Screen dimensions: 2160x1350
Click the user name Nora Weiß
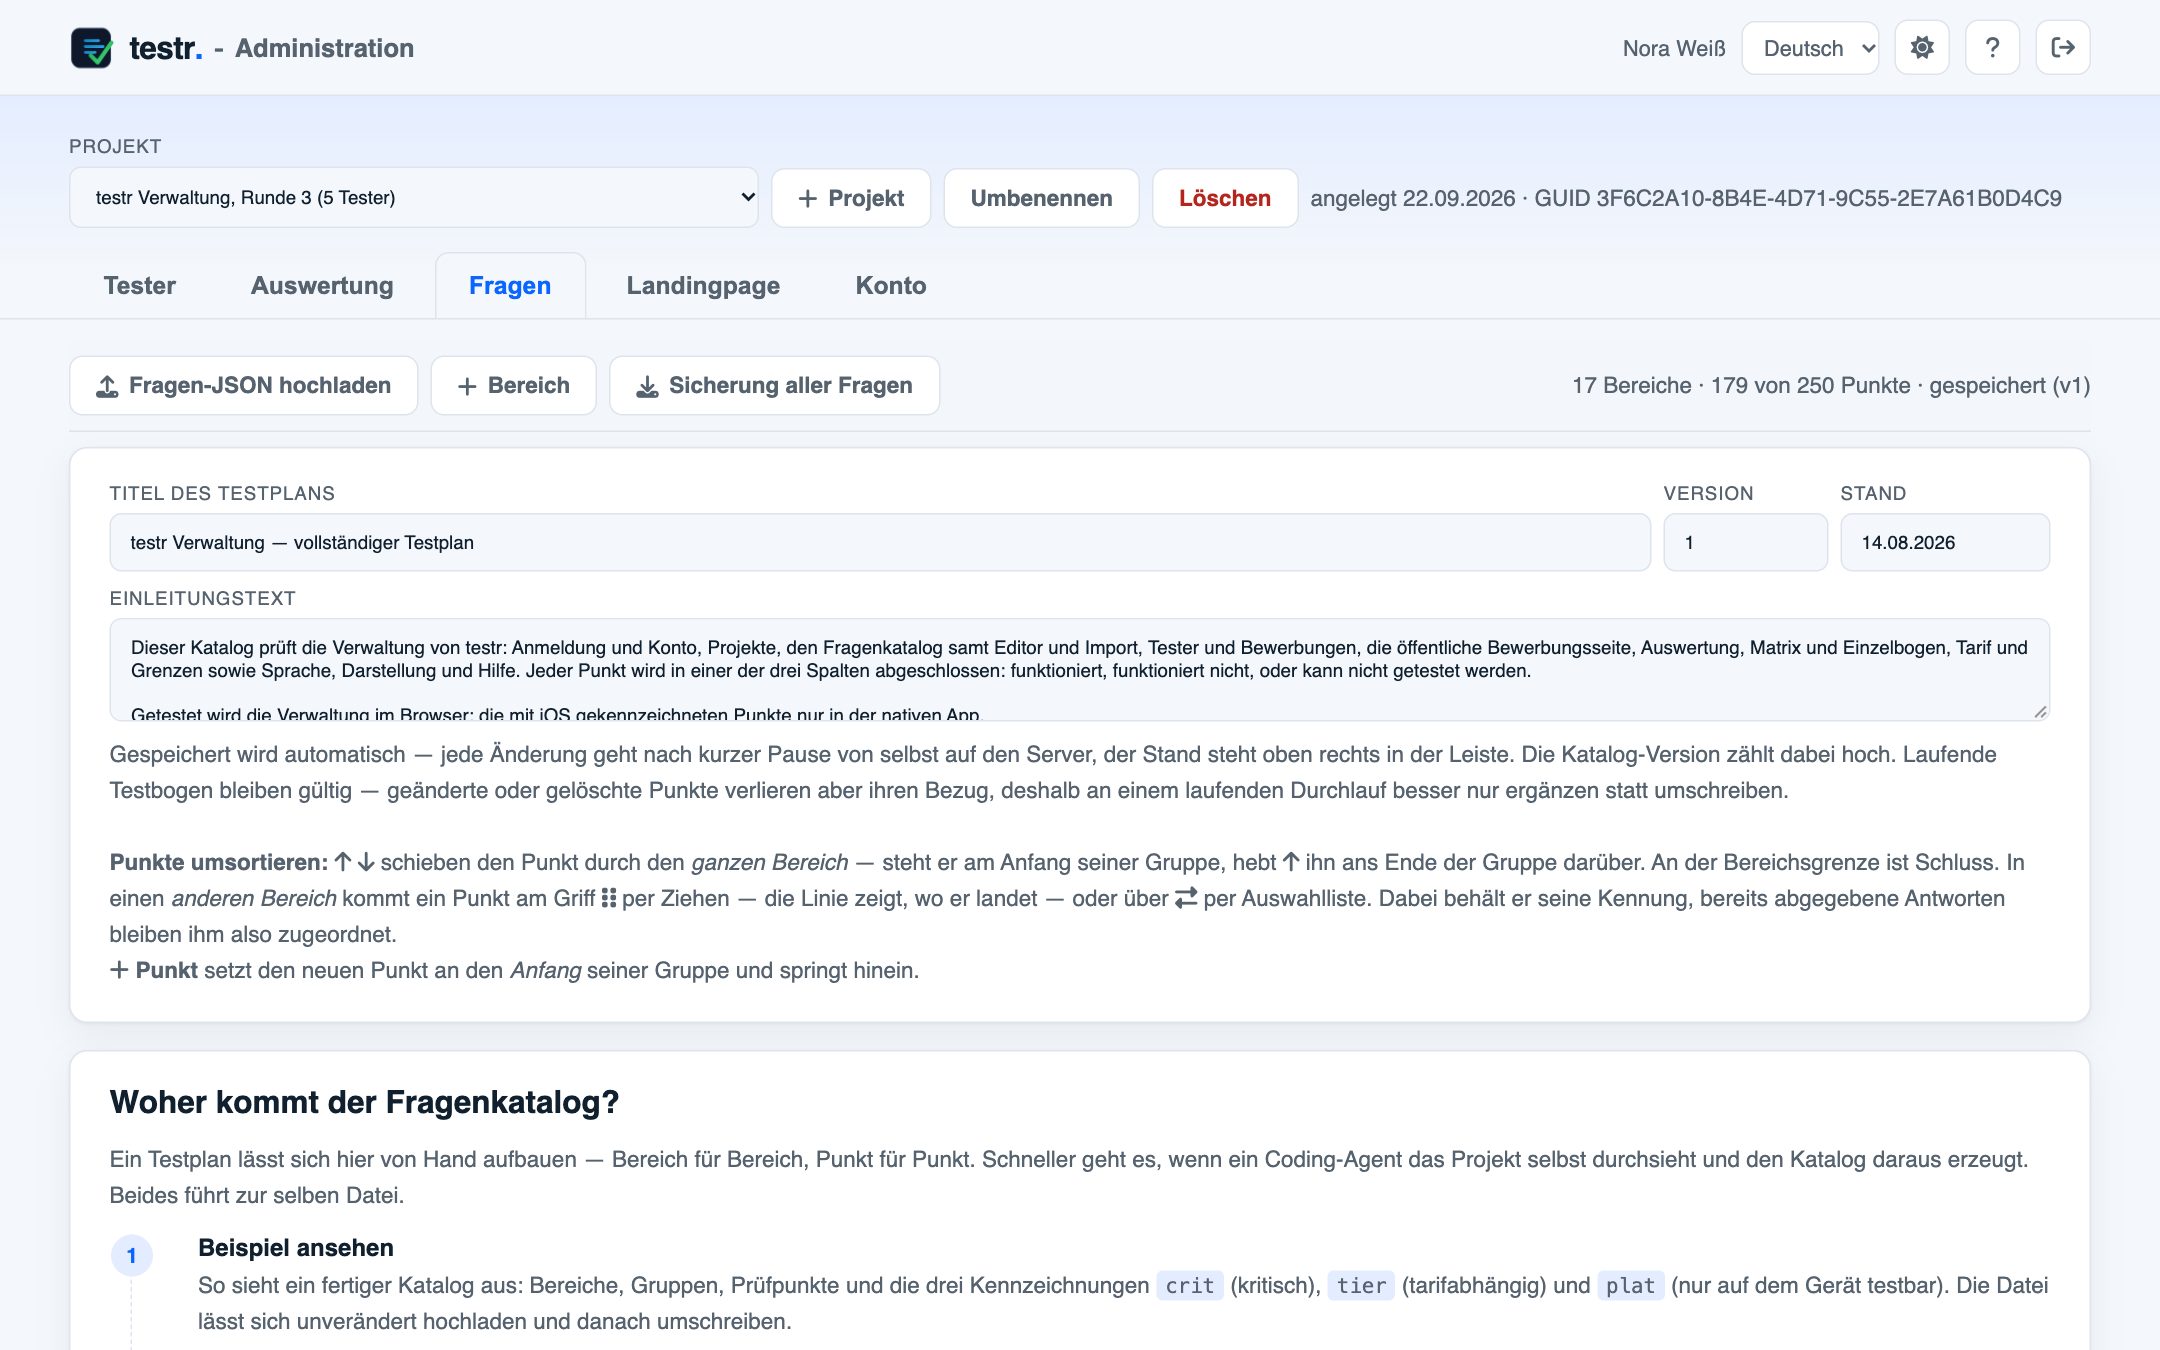click(1674, 48)
